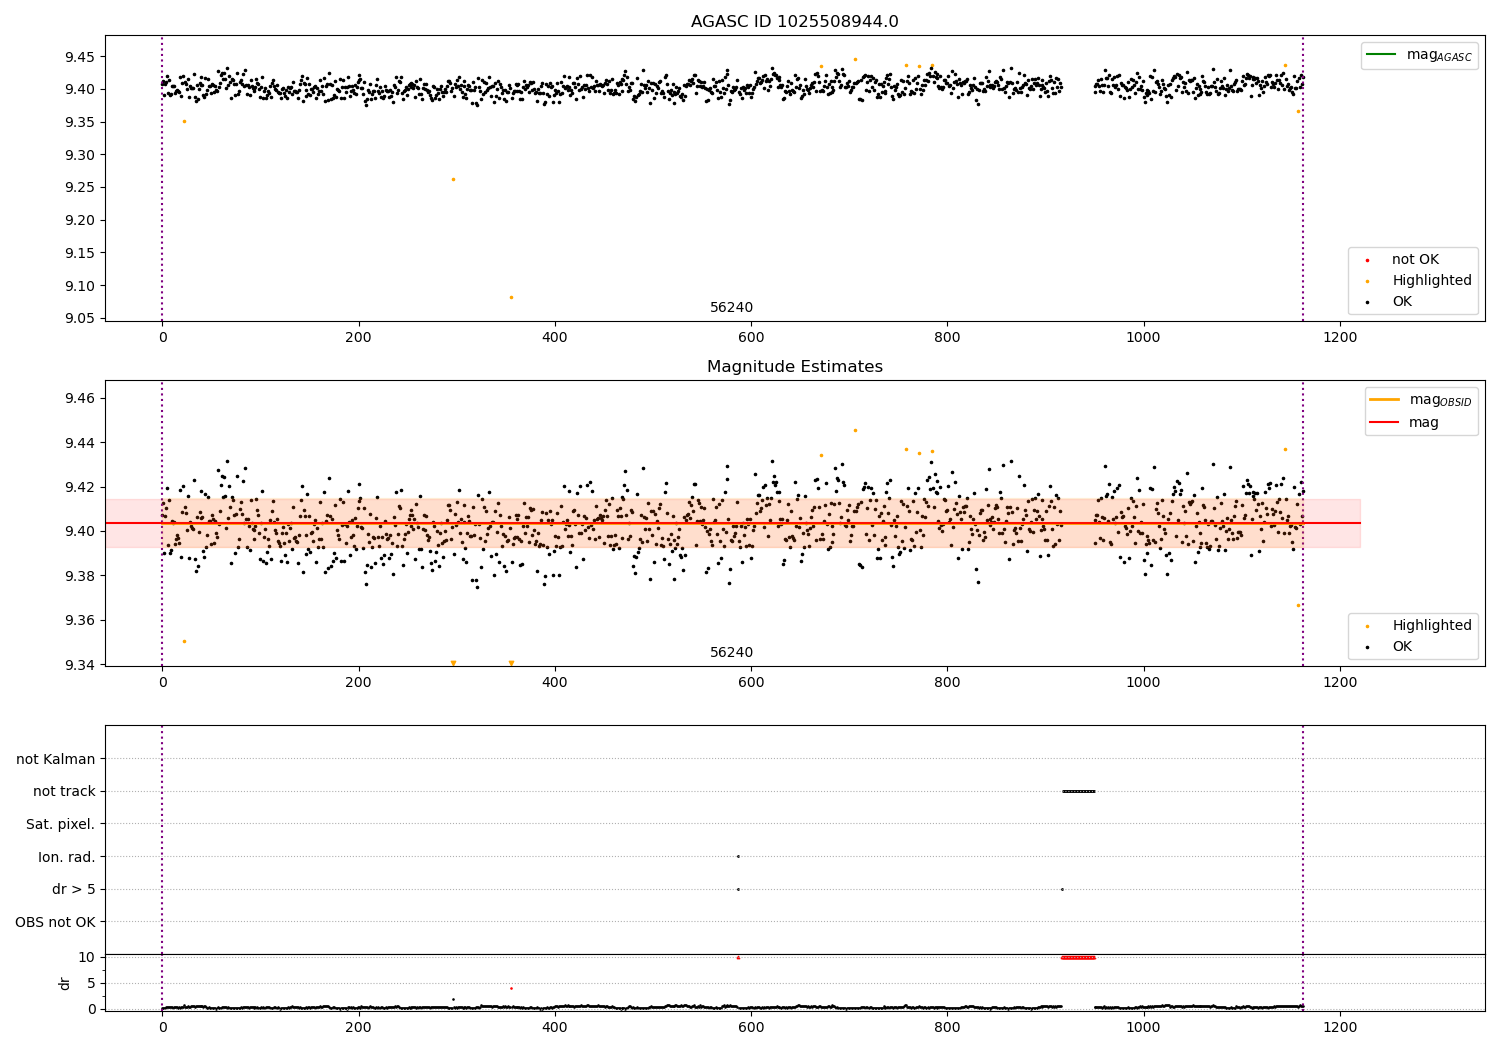Click the 10 tick on the dr axis
Image resolution: width=1500 pixels, height=1050 pixels.
pyautogui.click(x=86, y=958)
